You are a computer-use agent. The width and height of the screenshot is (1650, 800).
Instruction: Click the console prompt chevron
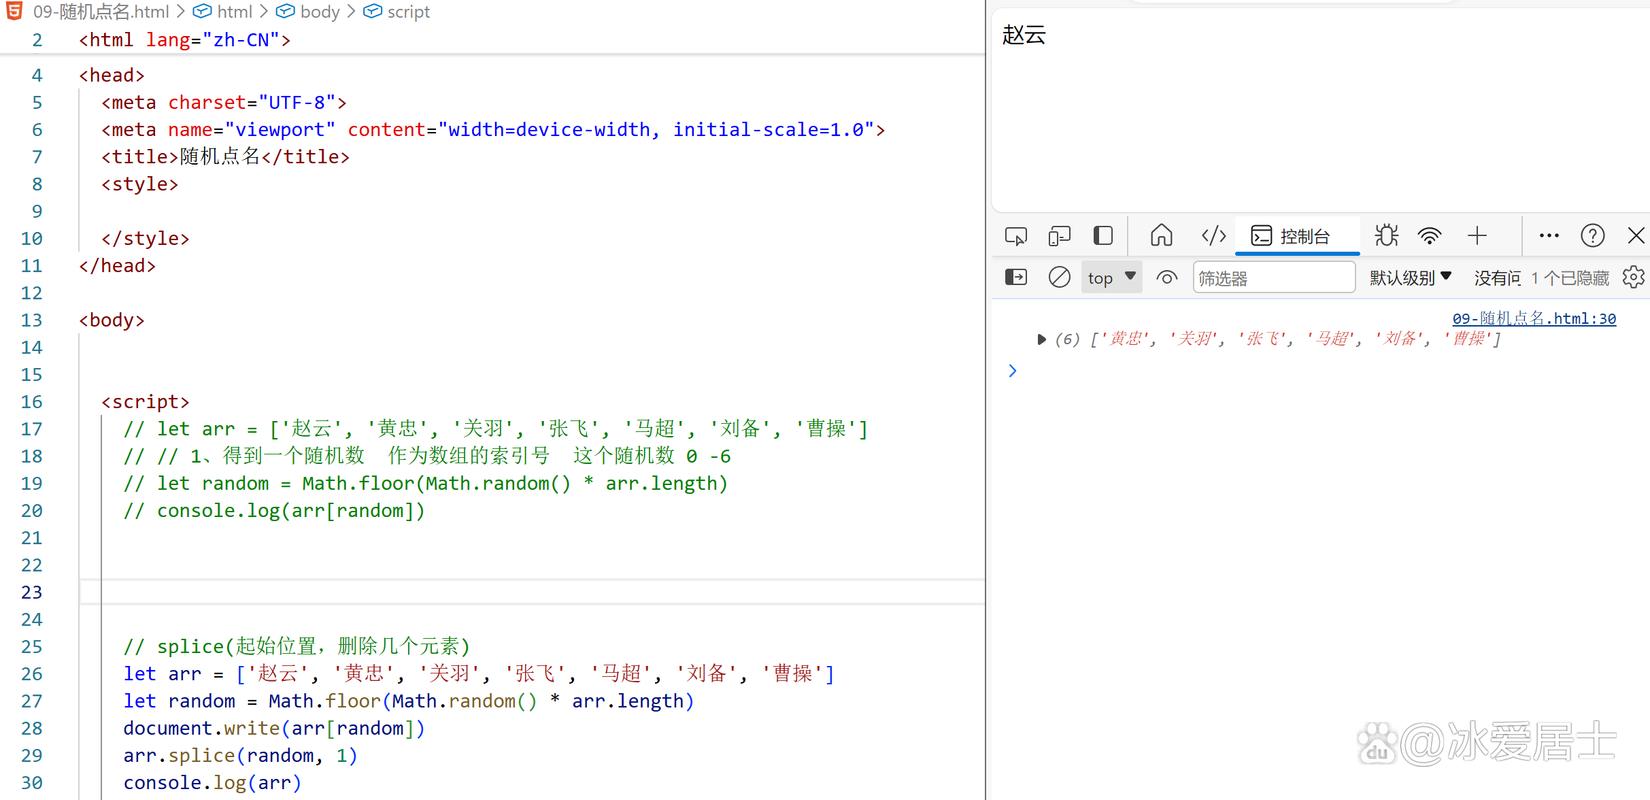click(x=1012, y=371)
